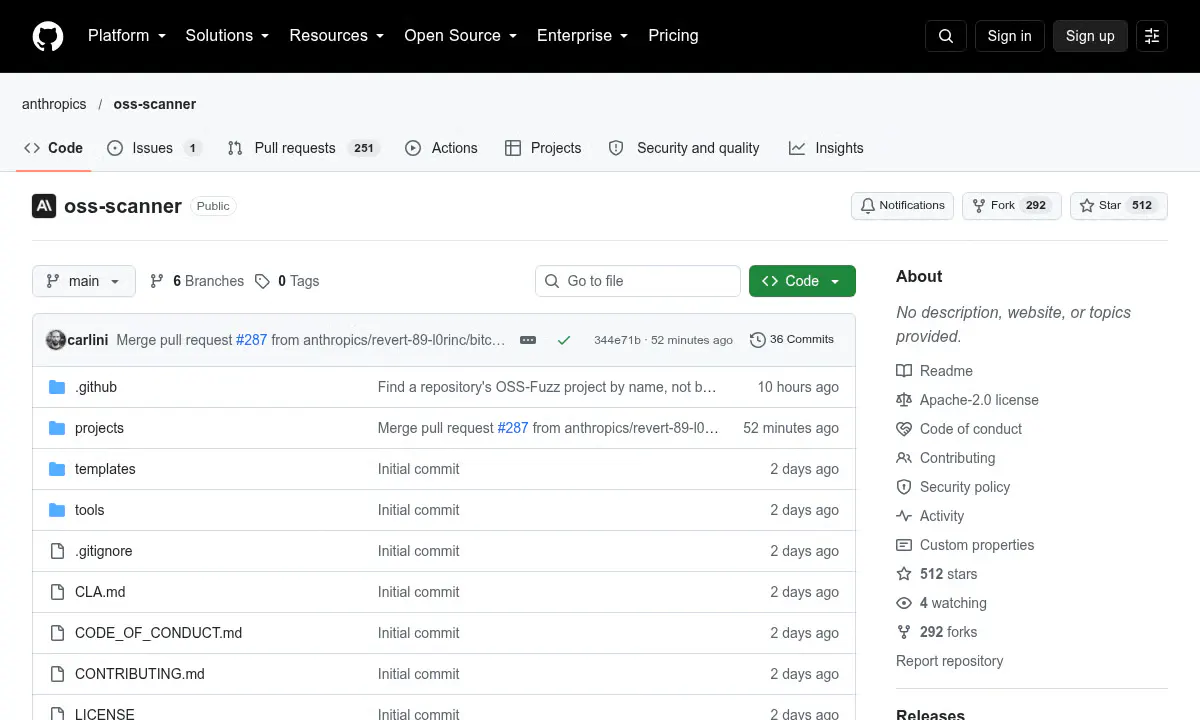Switch to the Security and quality tab
The image size is (1200, 720).
(x=684, y=148)
